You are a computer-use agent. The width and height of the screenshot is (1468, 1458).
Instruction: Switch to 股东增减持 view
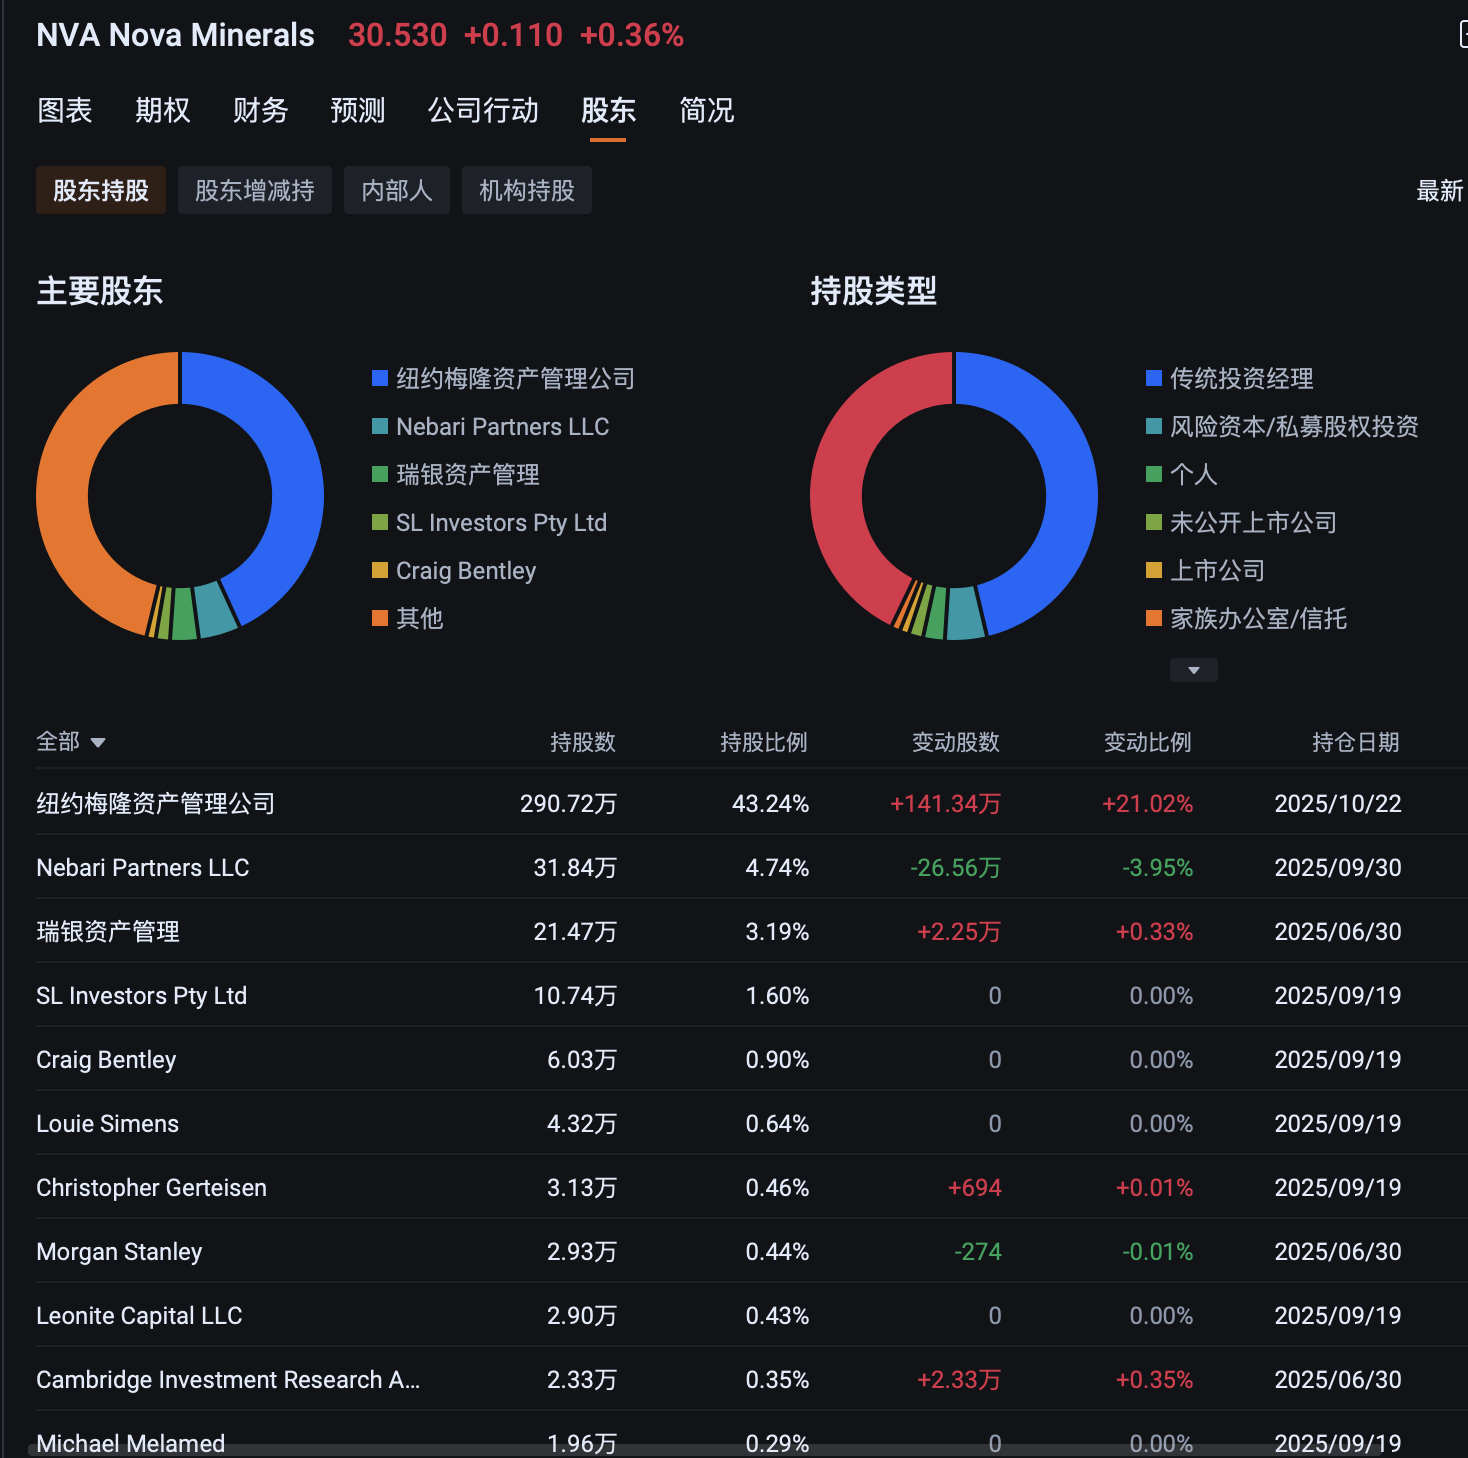pyautogui.click(x=255, y=190)
